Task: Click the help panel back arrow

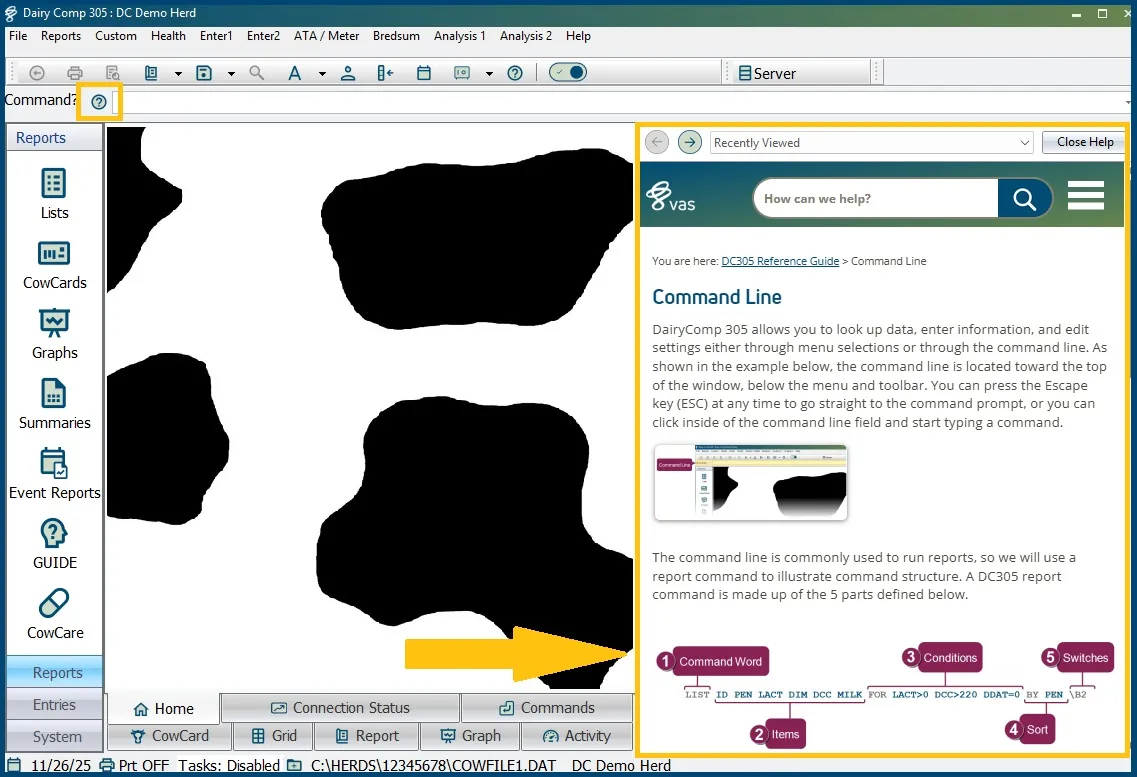Action: [x=657, y=142]
